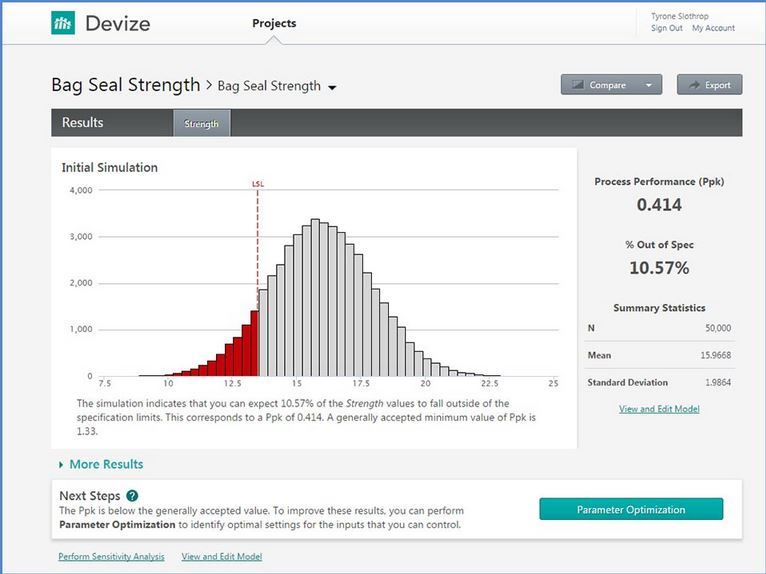Screen dimensions: 766x574
Task: Open the Compare button's dropdown arrow
Action: coord(649,85)
